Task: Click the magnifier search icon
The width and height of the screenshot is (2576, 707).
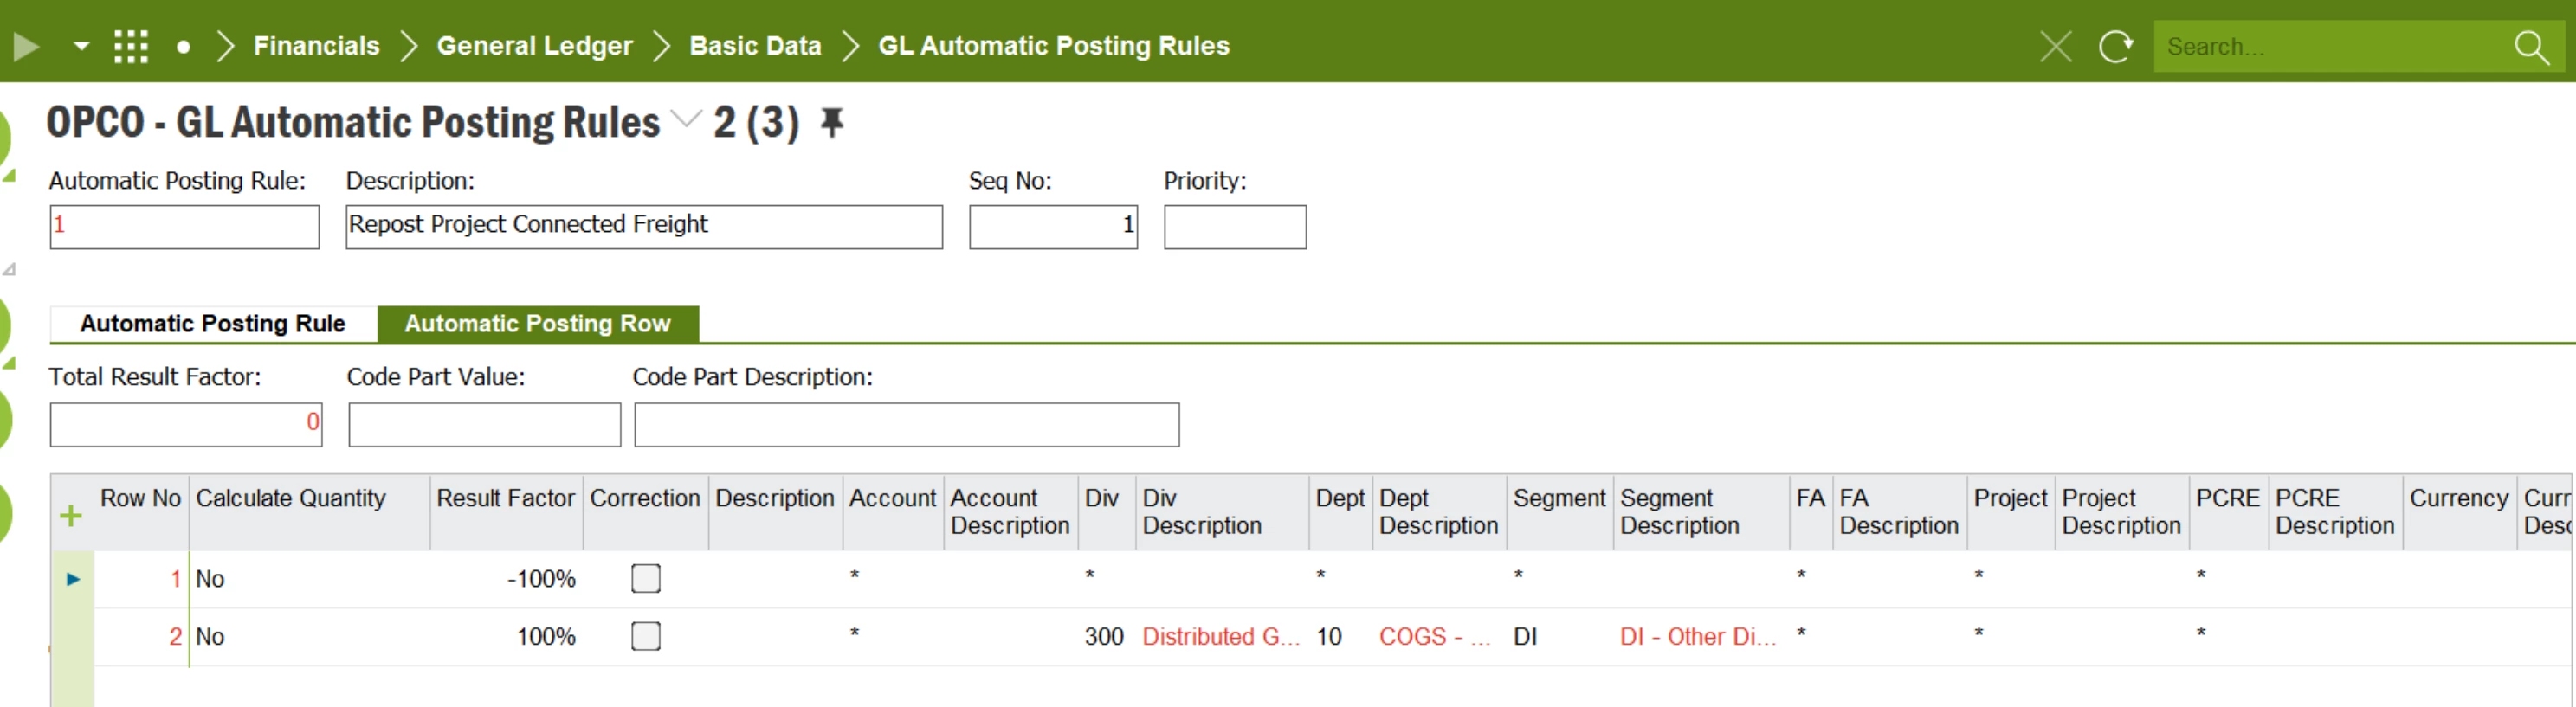Action: (2531, 46)
